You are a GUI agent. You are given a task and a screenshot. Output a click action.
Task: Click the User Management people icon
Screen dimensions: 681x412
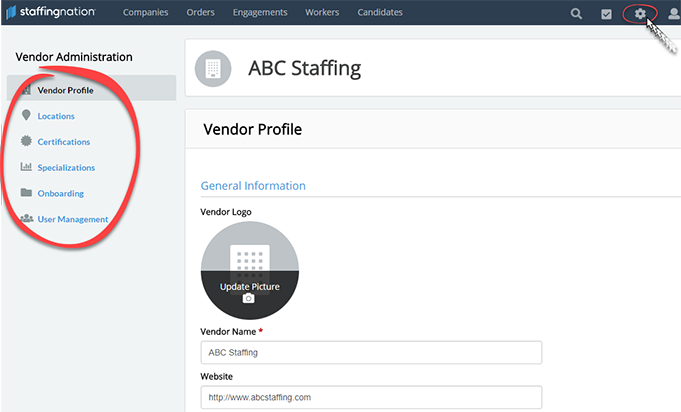(26, 218)
